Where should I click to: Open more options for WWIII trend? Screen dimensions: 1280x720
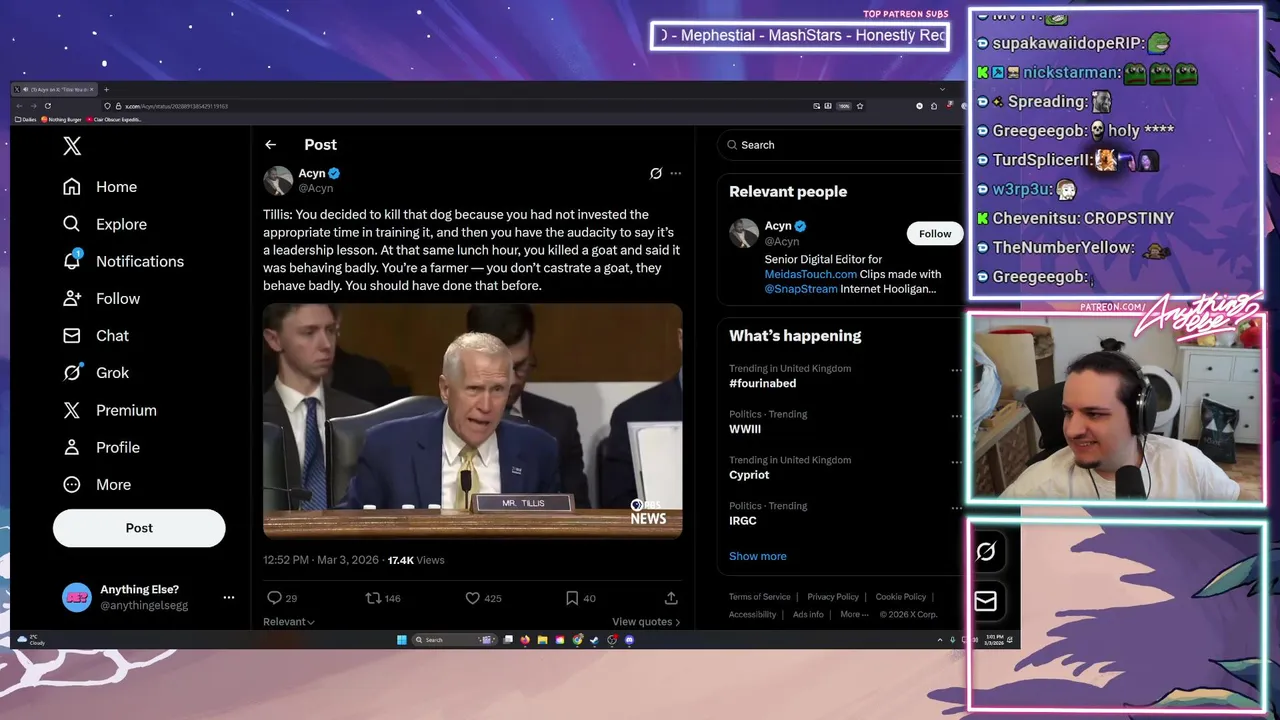coord(956,416)
